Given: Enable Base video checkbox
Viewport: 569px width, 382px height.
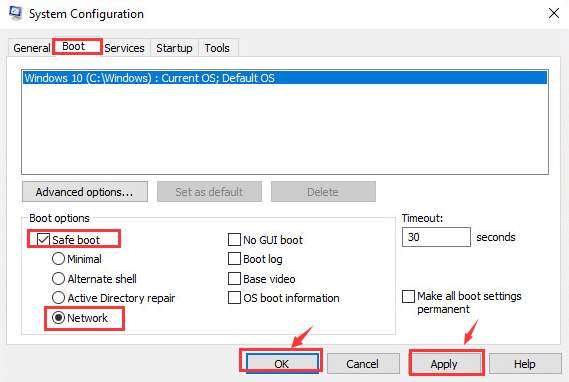Looking at the screenshot, I should tap(234, 279).
